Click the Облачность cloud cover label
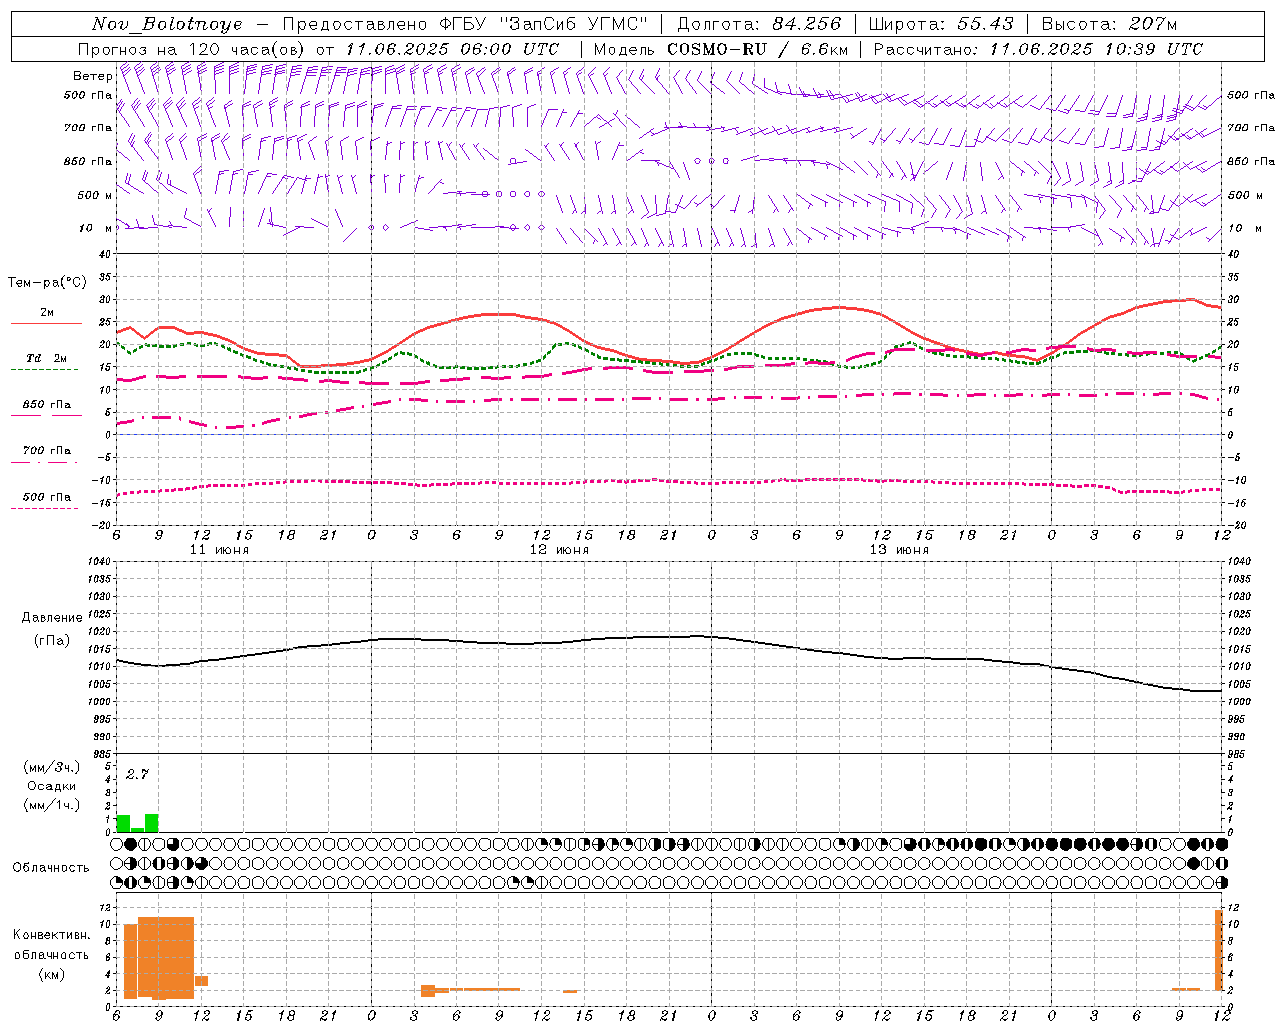The height and width of the screenshot is (1024, 1280). coord(51,867)
